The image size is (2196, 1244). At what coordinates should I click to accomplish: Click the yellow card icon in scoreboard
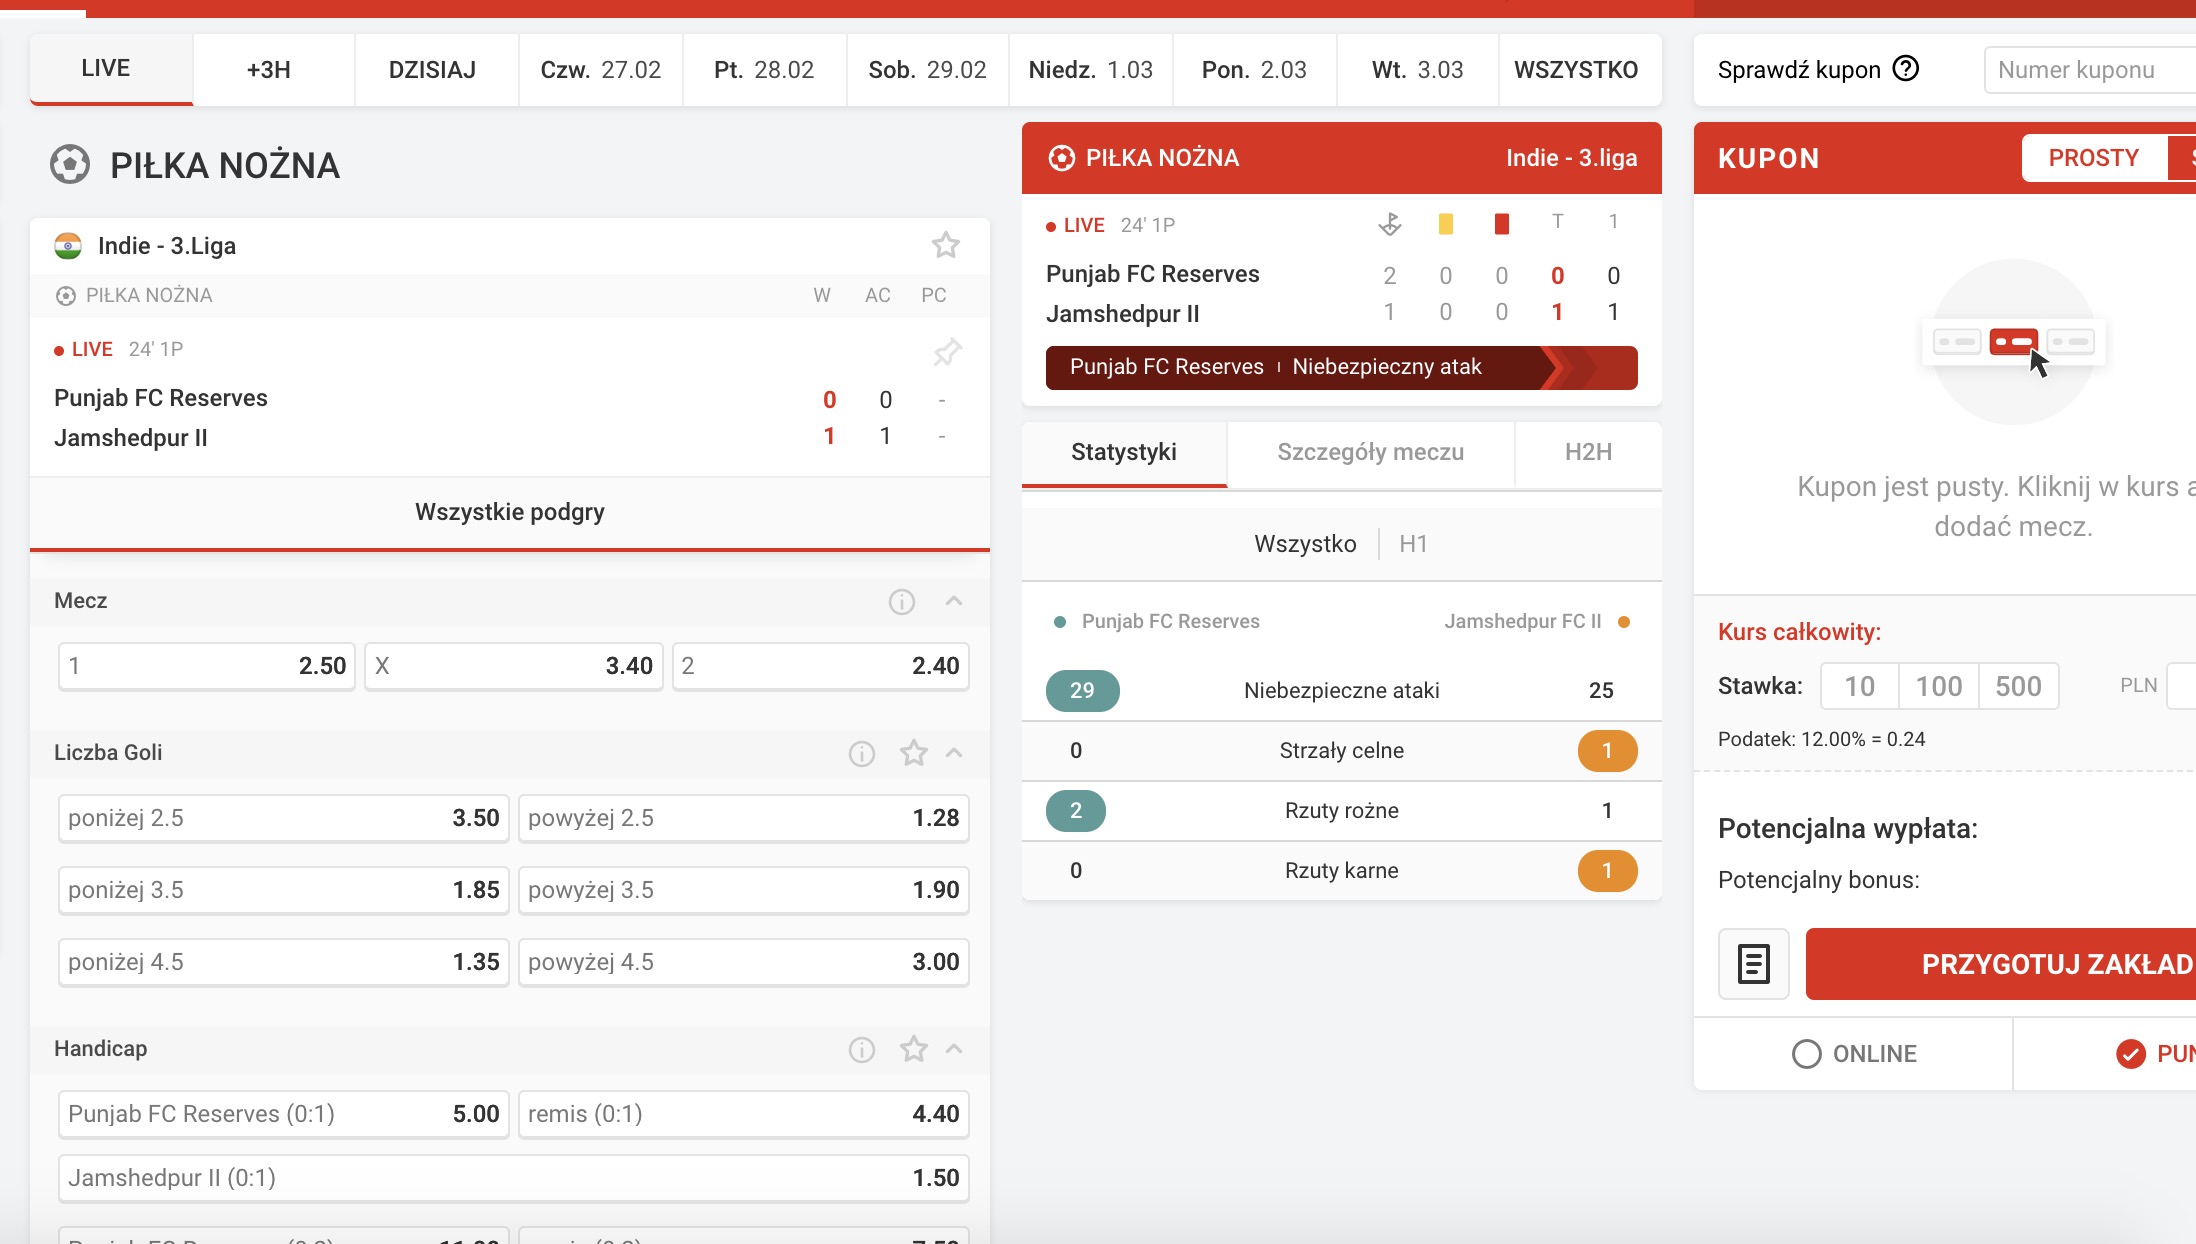(1446, 224)
